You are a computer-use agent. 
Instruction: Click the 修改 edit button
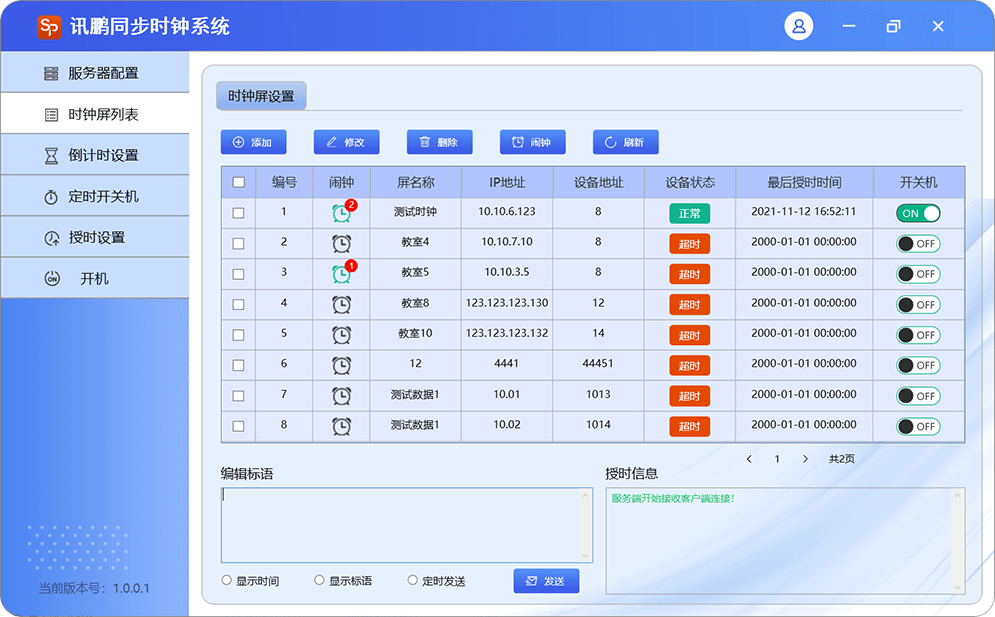[x=346, y=143]
